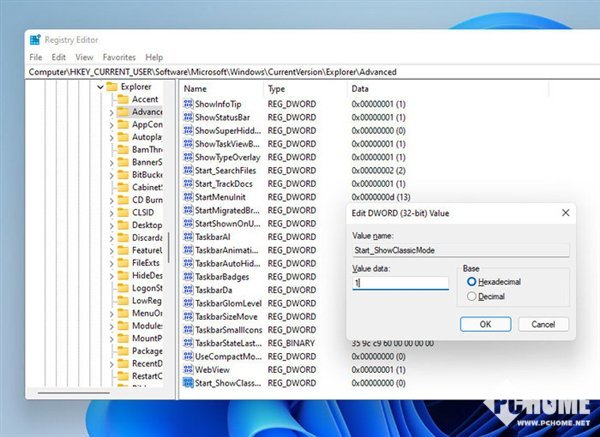Expand the Autopla key chevron
The height and width of the screenshot is (437, 600).
click(111, 138)
